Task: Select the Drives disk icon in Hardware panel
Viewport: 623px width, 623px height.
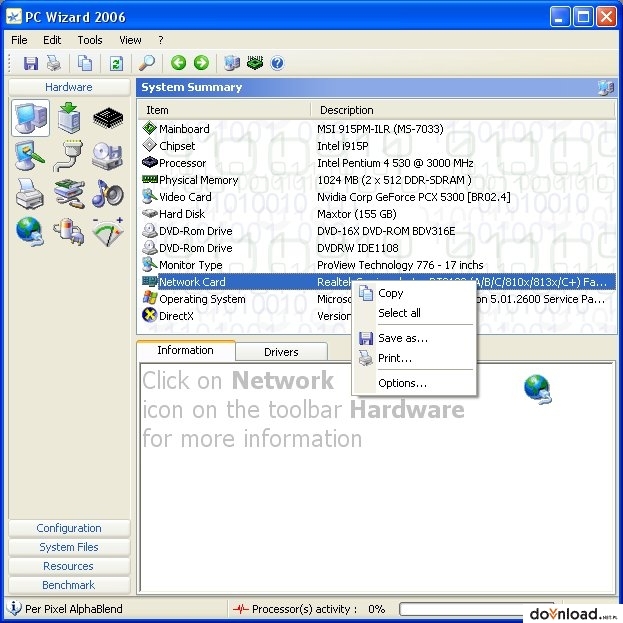Action: (107, 156)
